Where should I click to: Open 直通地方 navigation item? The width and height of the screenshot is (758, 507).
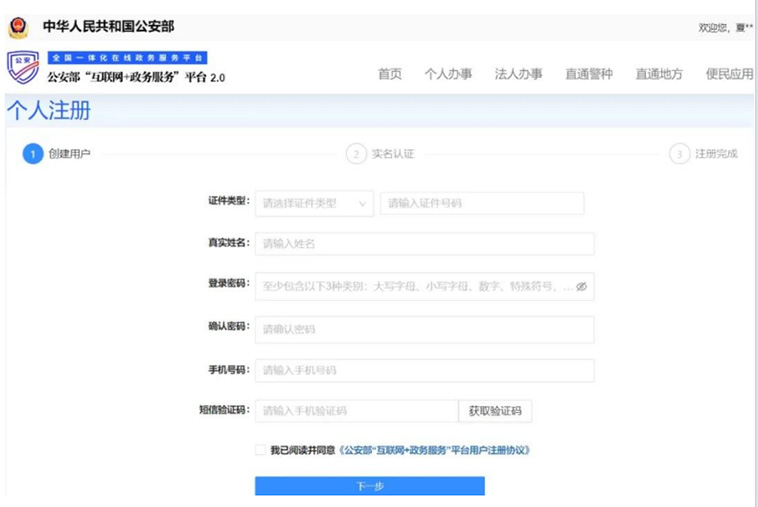click(659, 74)
